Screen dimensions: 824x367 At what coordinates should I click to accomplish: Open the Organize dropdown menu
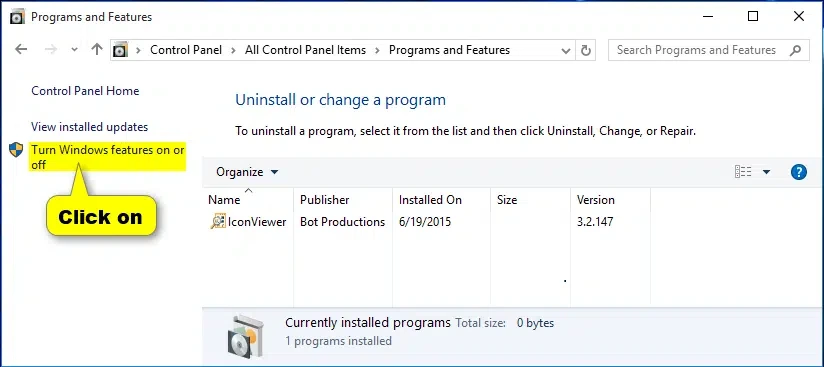[247, 172]
